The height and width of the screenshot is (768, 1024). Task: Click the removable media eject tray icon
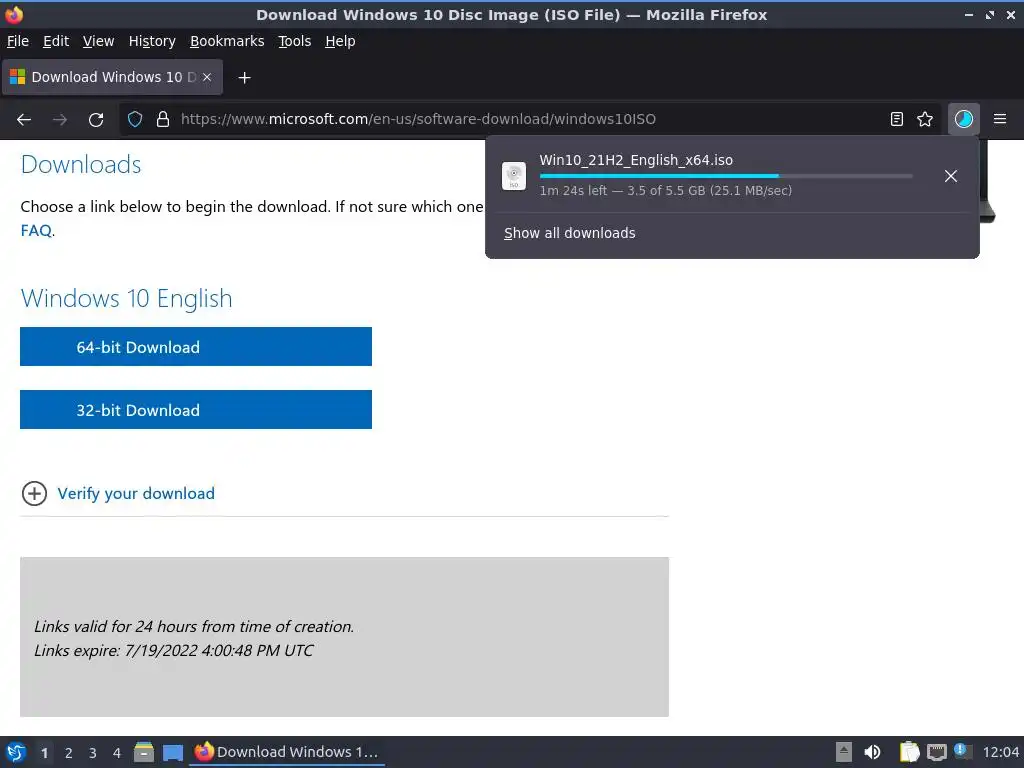844,752
